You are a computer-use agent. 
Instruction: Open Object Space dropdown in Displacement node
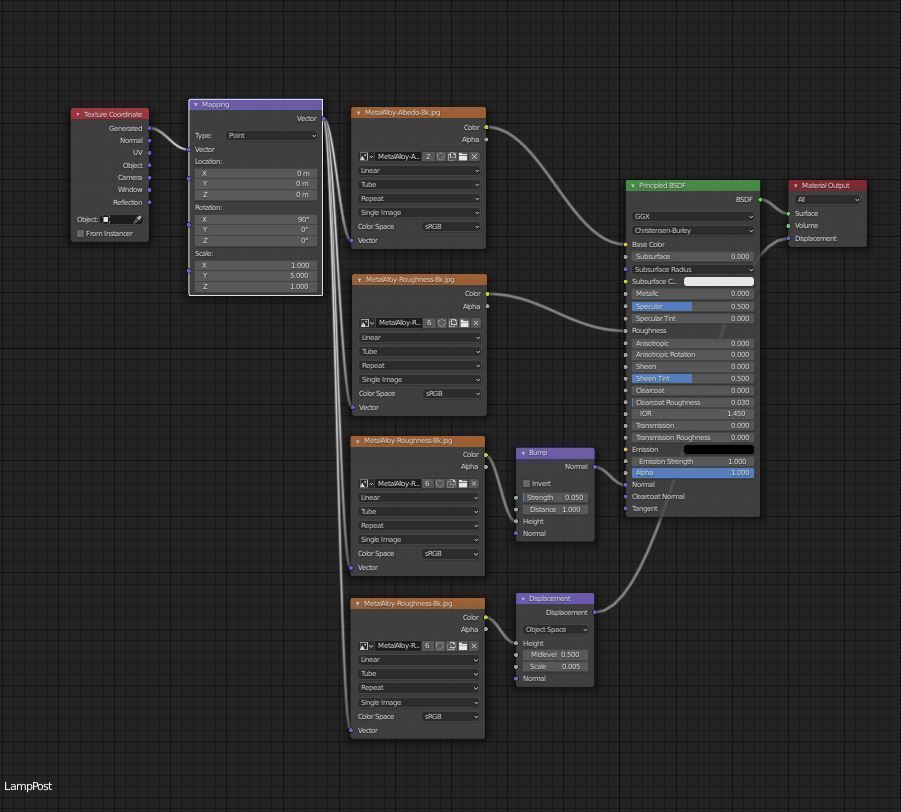click(556, 630)
